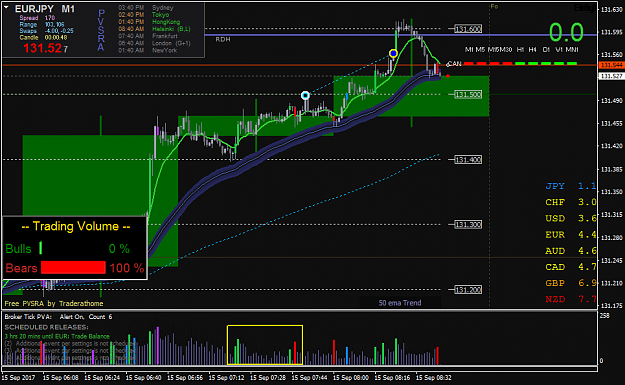Click the NZD 7.7 strength row

(x=571, y=299)
